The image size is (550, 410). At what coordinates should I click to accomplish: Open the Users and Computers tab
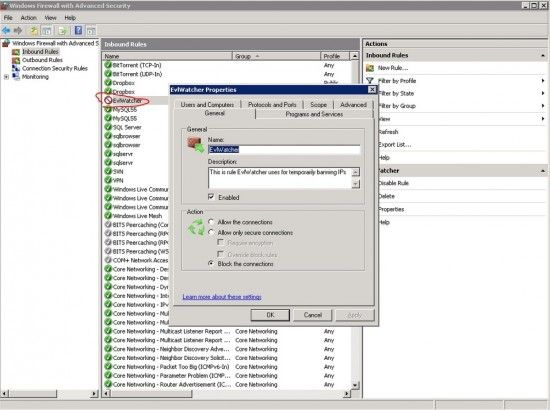(207, 105)
